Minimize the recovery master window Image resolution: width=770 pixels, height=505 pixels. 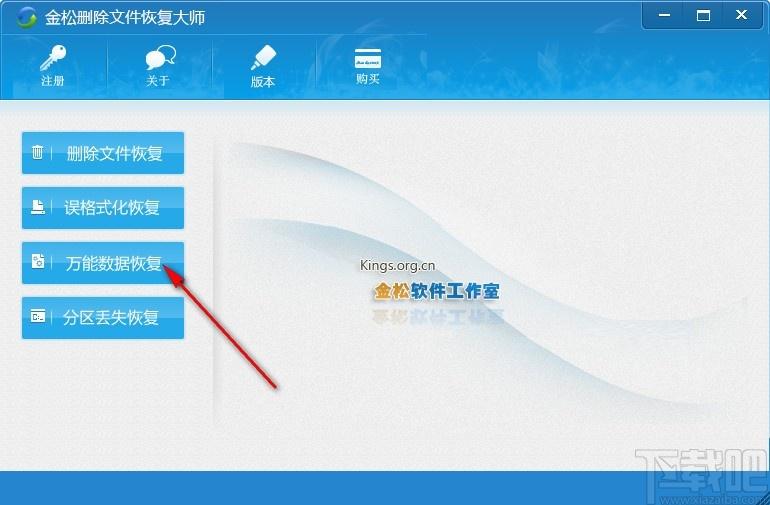[664, 15]
